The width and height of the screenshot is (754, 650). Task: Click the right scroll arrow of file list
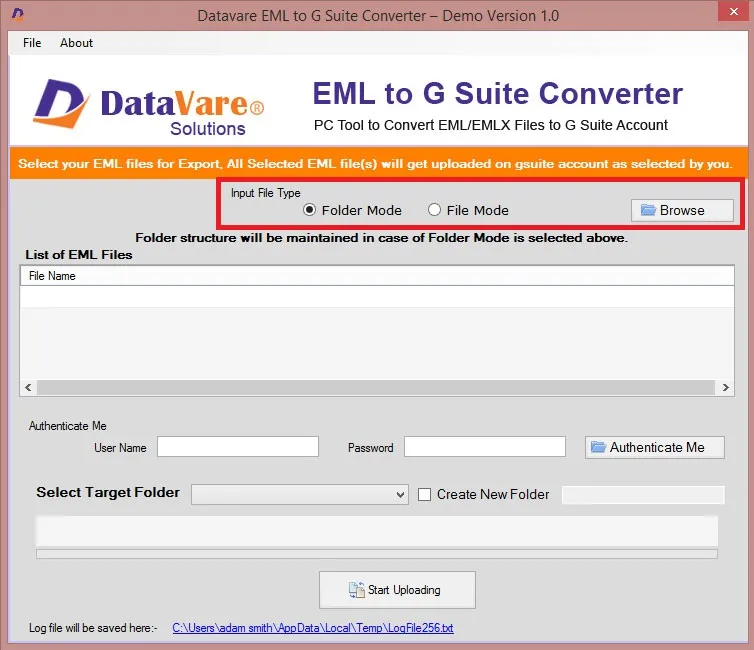725,388
